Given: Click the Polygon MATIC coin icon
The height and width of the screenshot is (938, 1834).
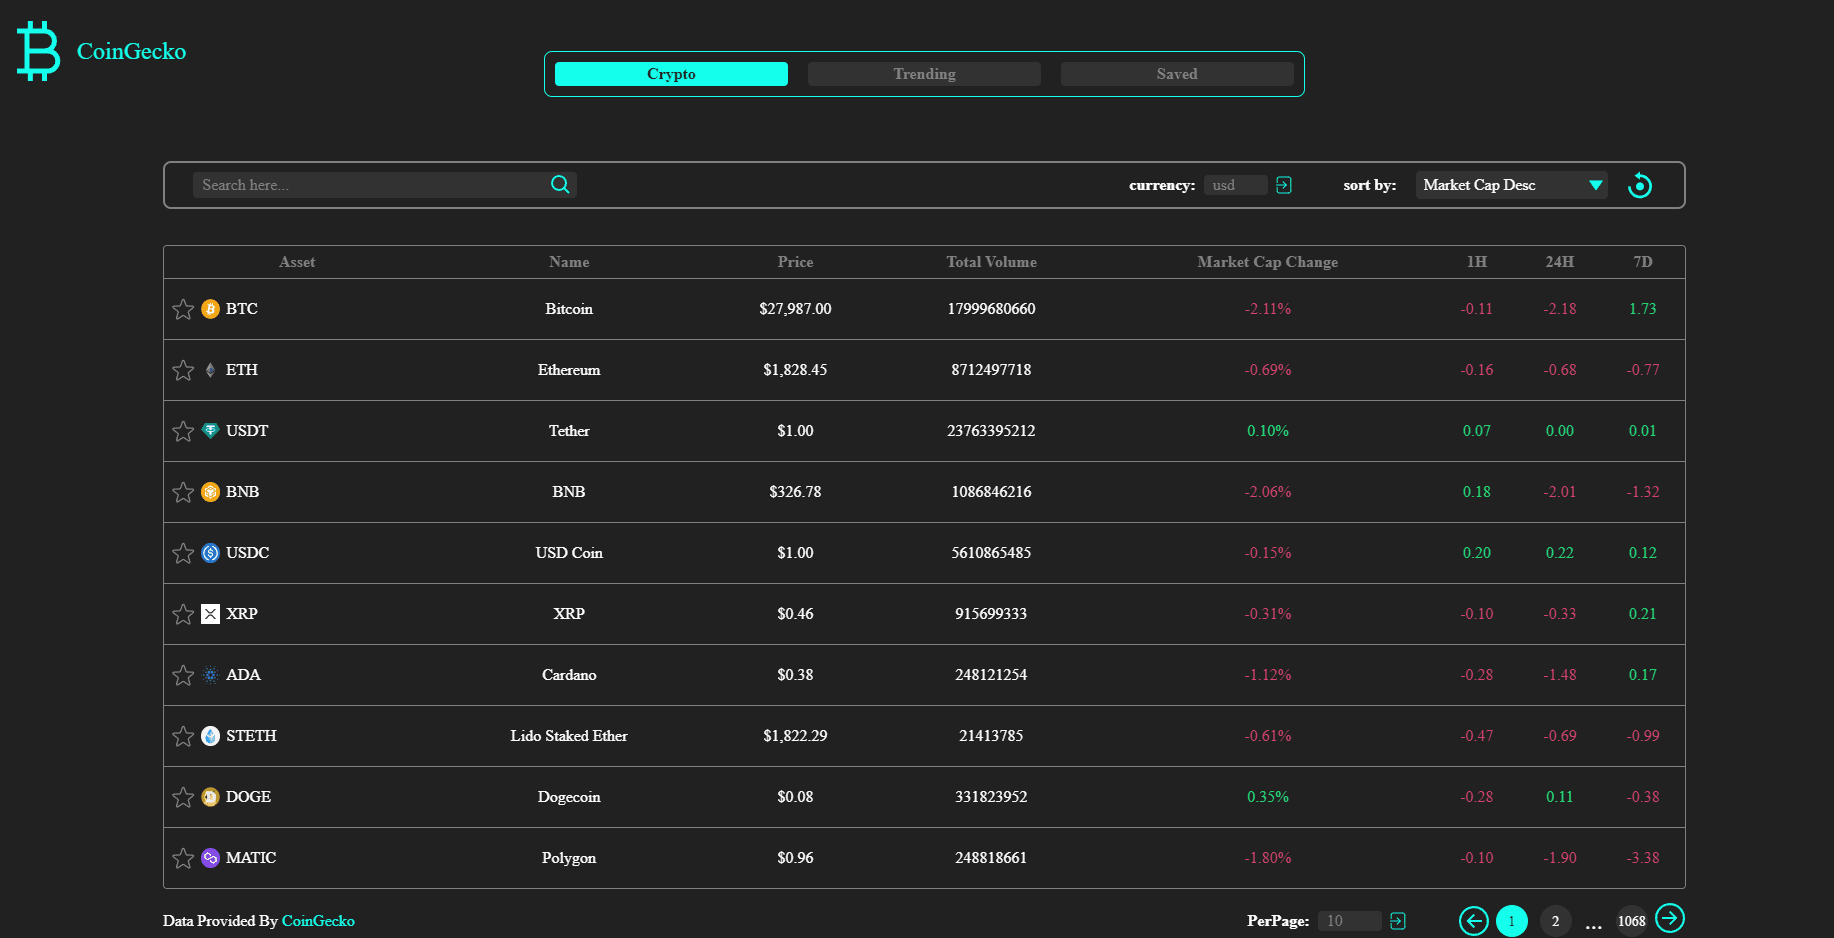Looking at the screenshot, I should 210,858.
